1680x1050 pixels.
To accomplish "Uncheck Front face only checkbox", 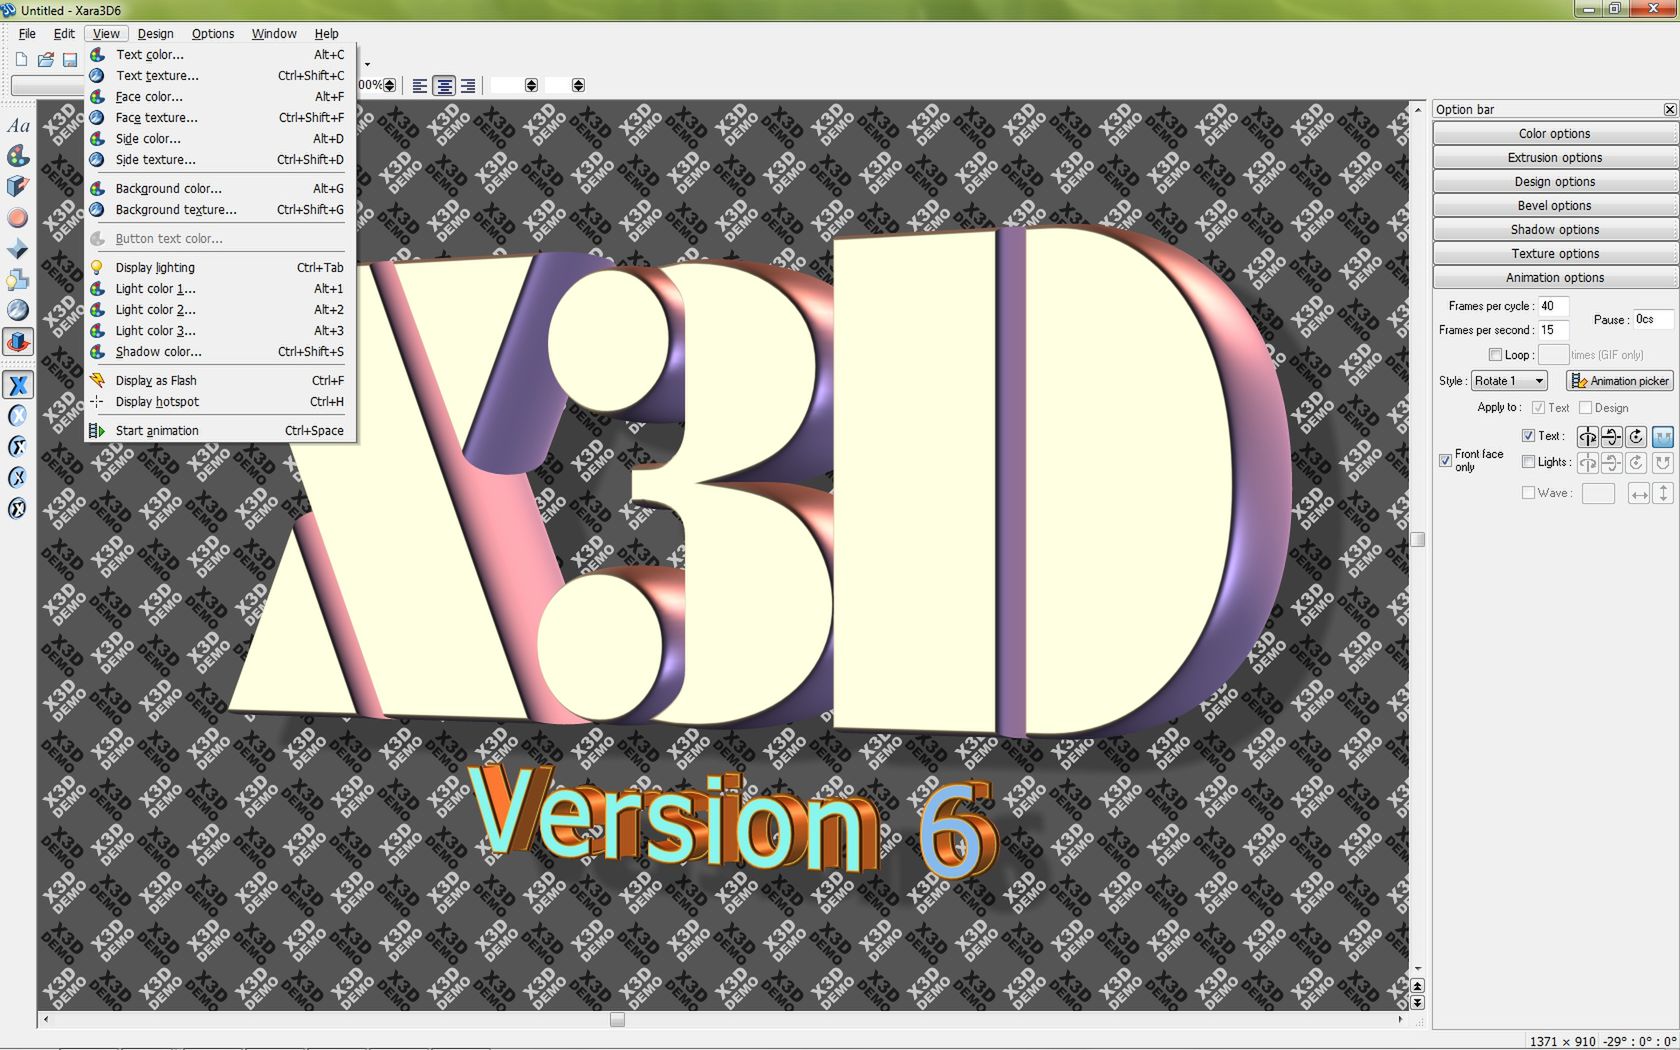I will coord(1445,461).
